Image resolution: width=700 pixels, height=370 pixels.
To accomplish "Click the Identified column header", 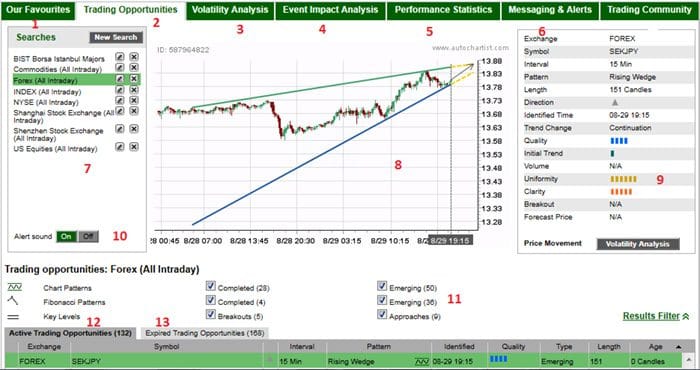I will 459,347.
